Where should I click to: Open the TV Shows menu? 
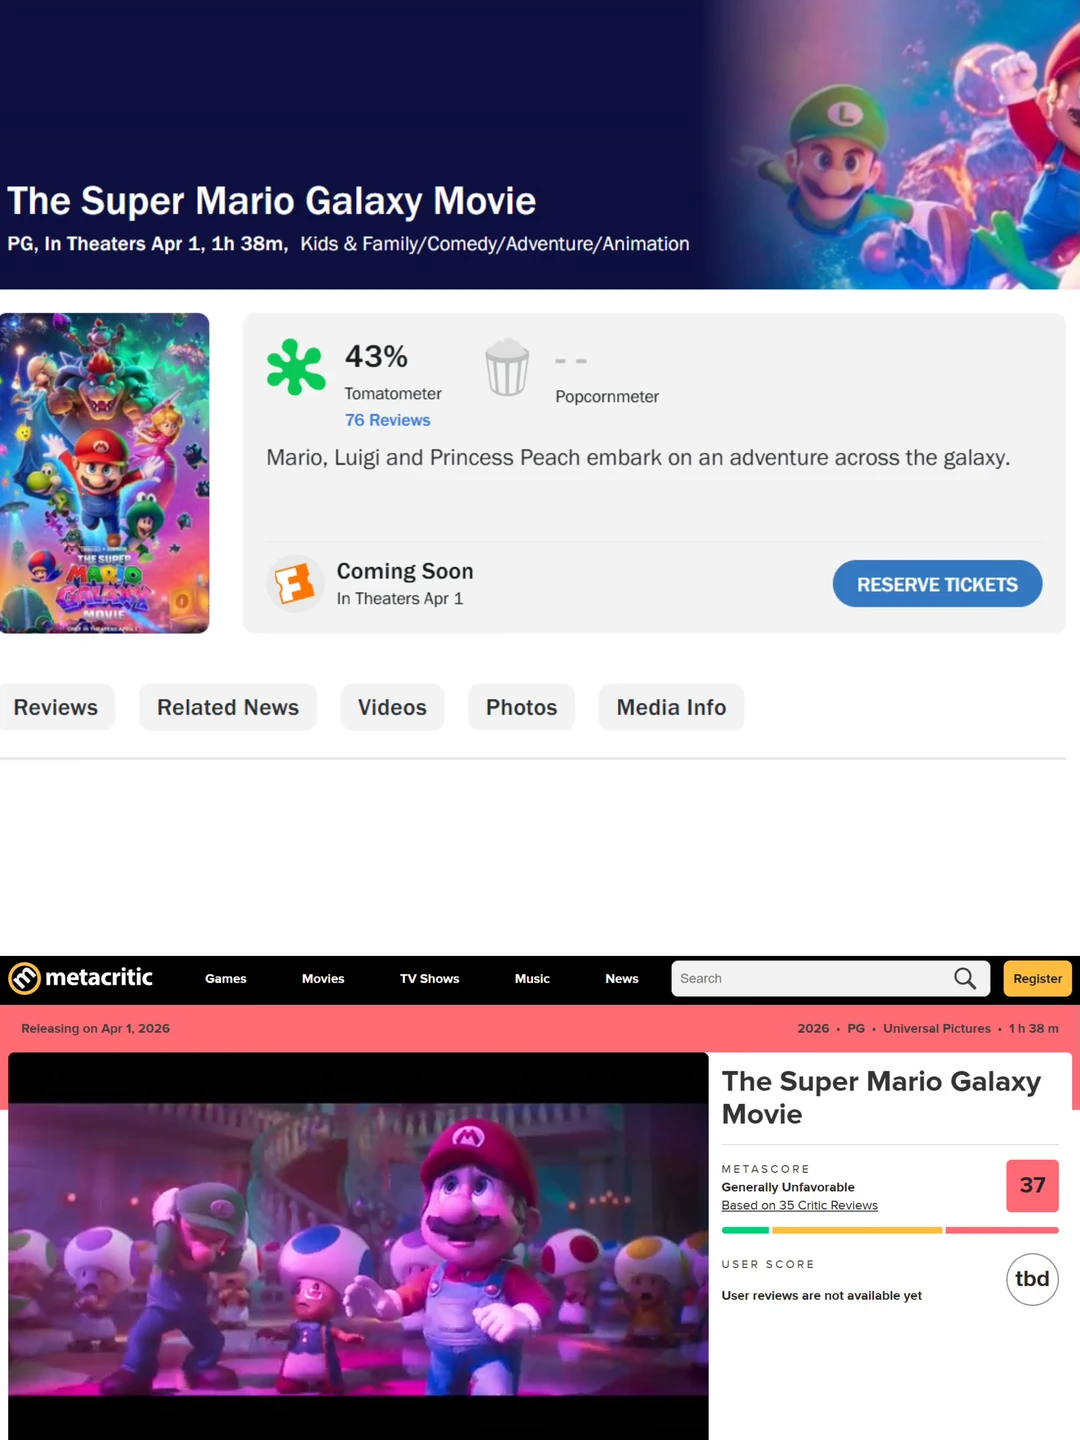pyautogui.click(x=429, y=979)
